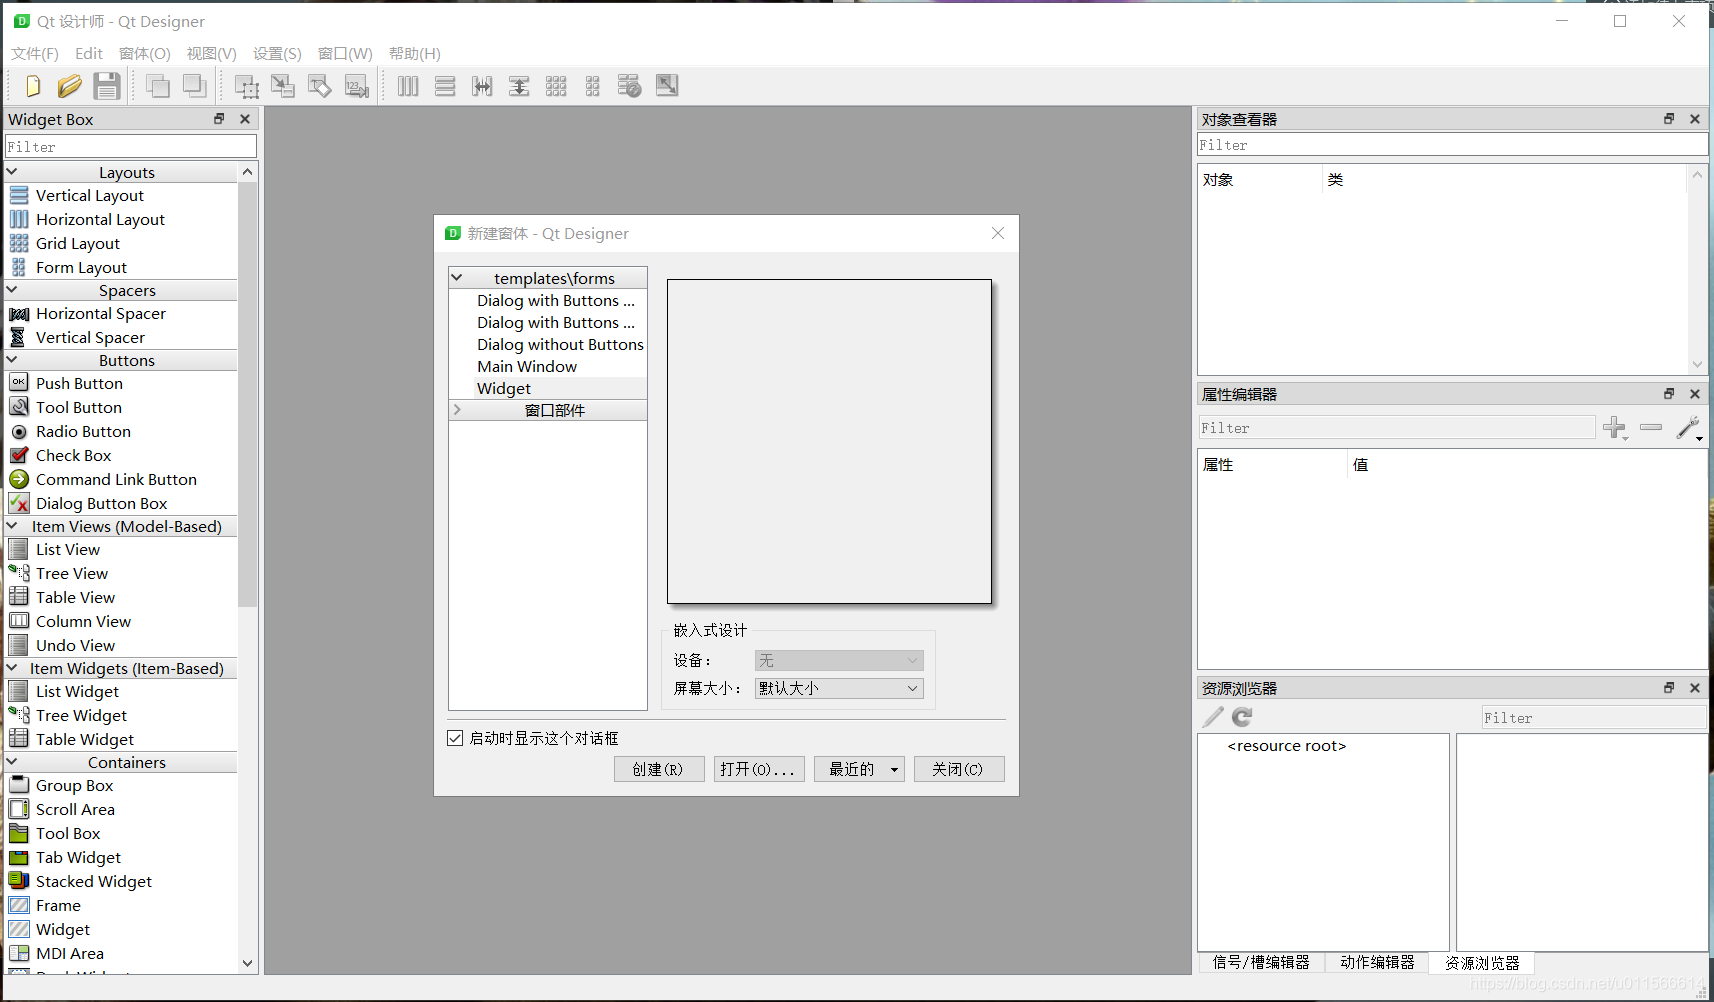
Task: Click the 对象查看器 Filter field
Action: point(1452,145)
